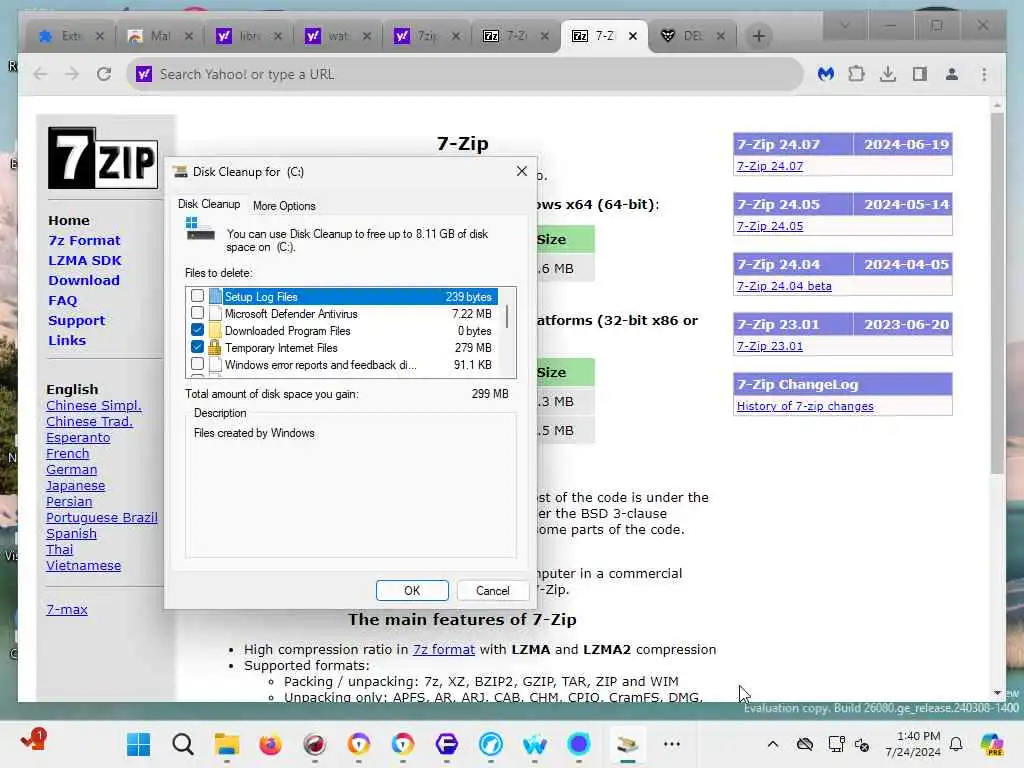The image size is (1024, 768).
Task: Switch to the last tab starting with DE
Action: pyautogui.click(x=692, y=36)
